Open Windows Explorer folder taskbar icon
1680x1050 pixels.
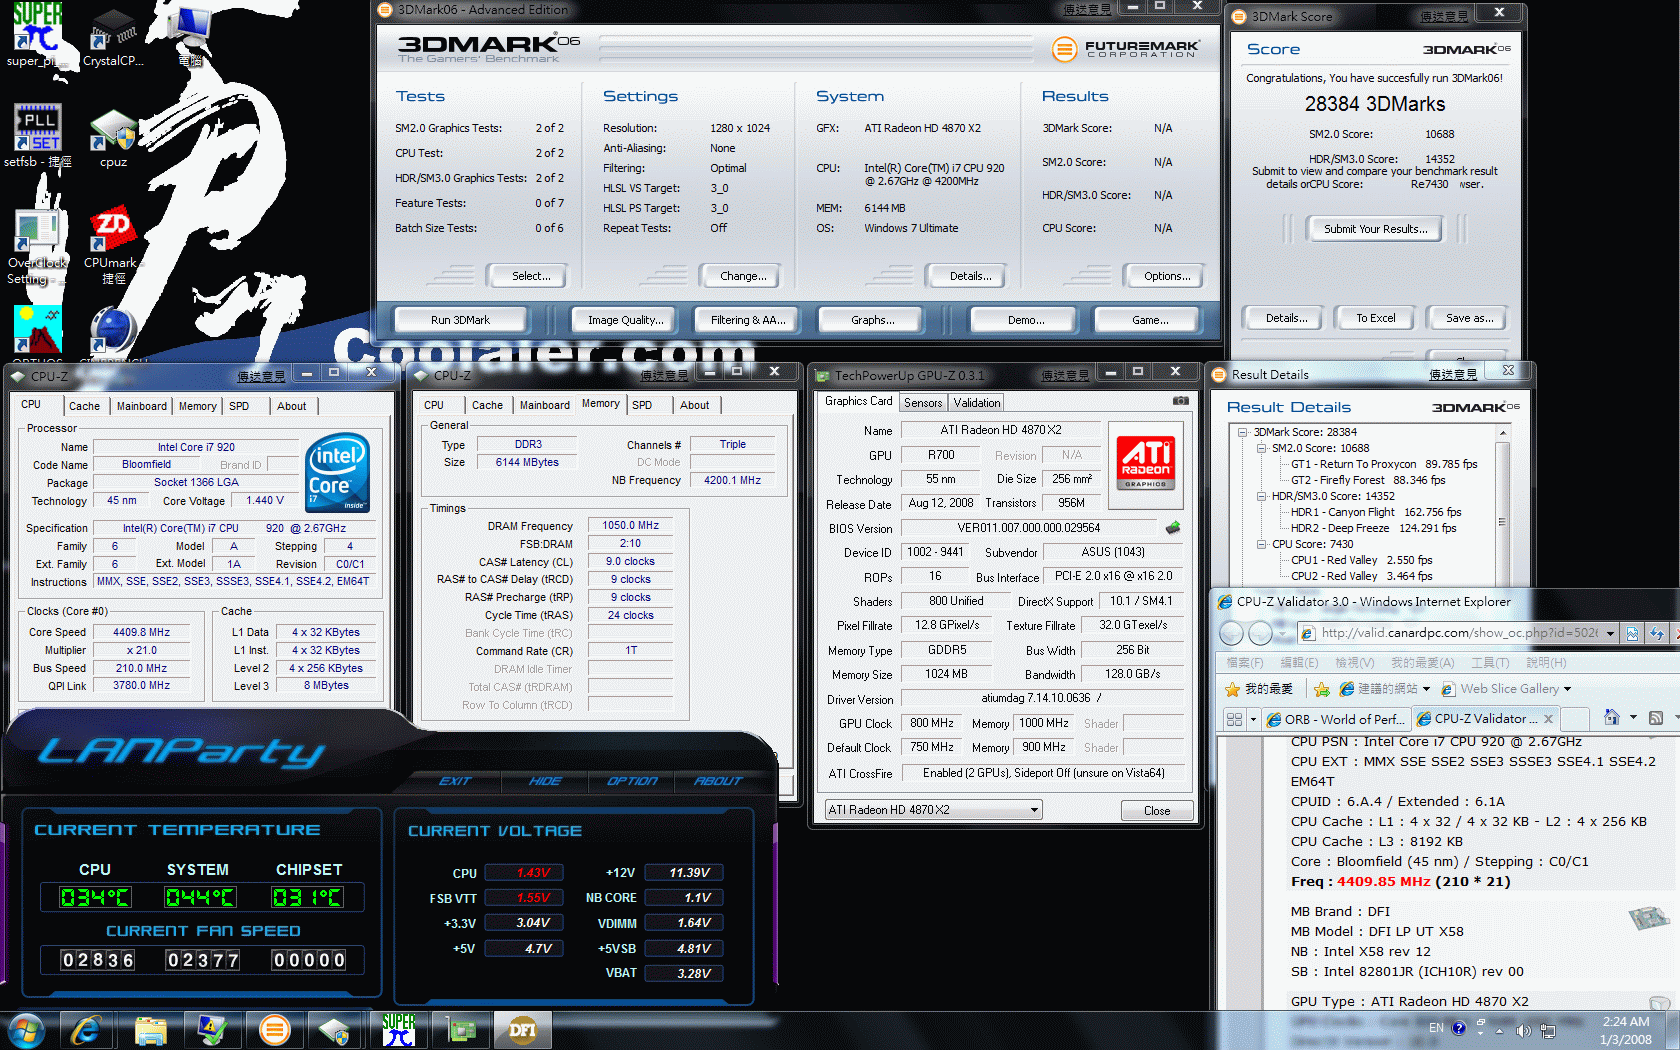tap(150, 1030)
